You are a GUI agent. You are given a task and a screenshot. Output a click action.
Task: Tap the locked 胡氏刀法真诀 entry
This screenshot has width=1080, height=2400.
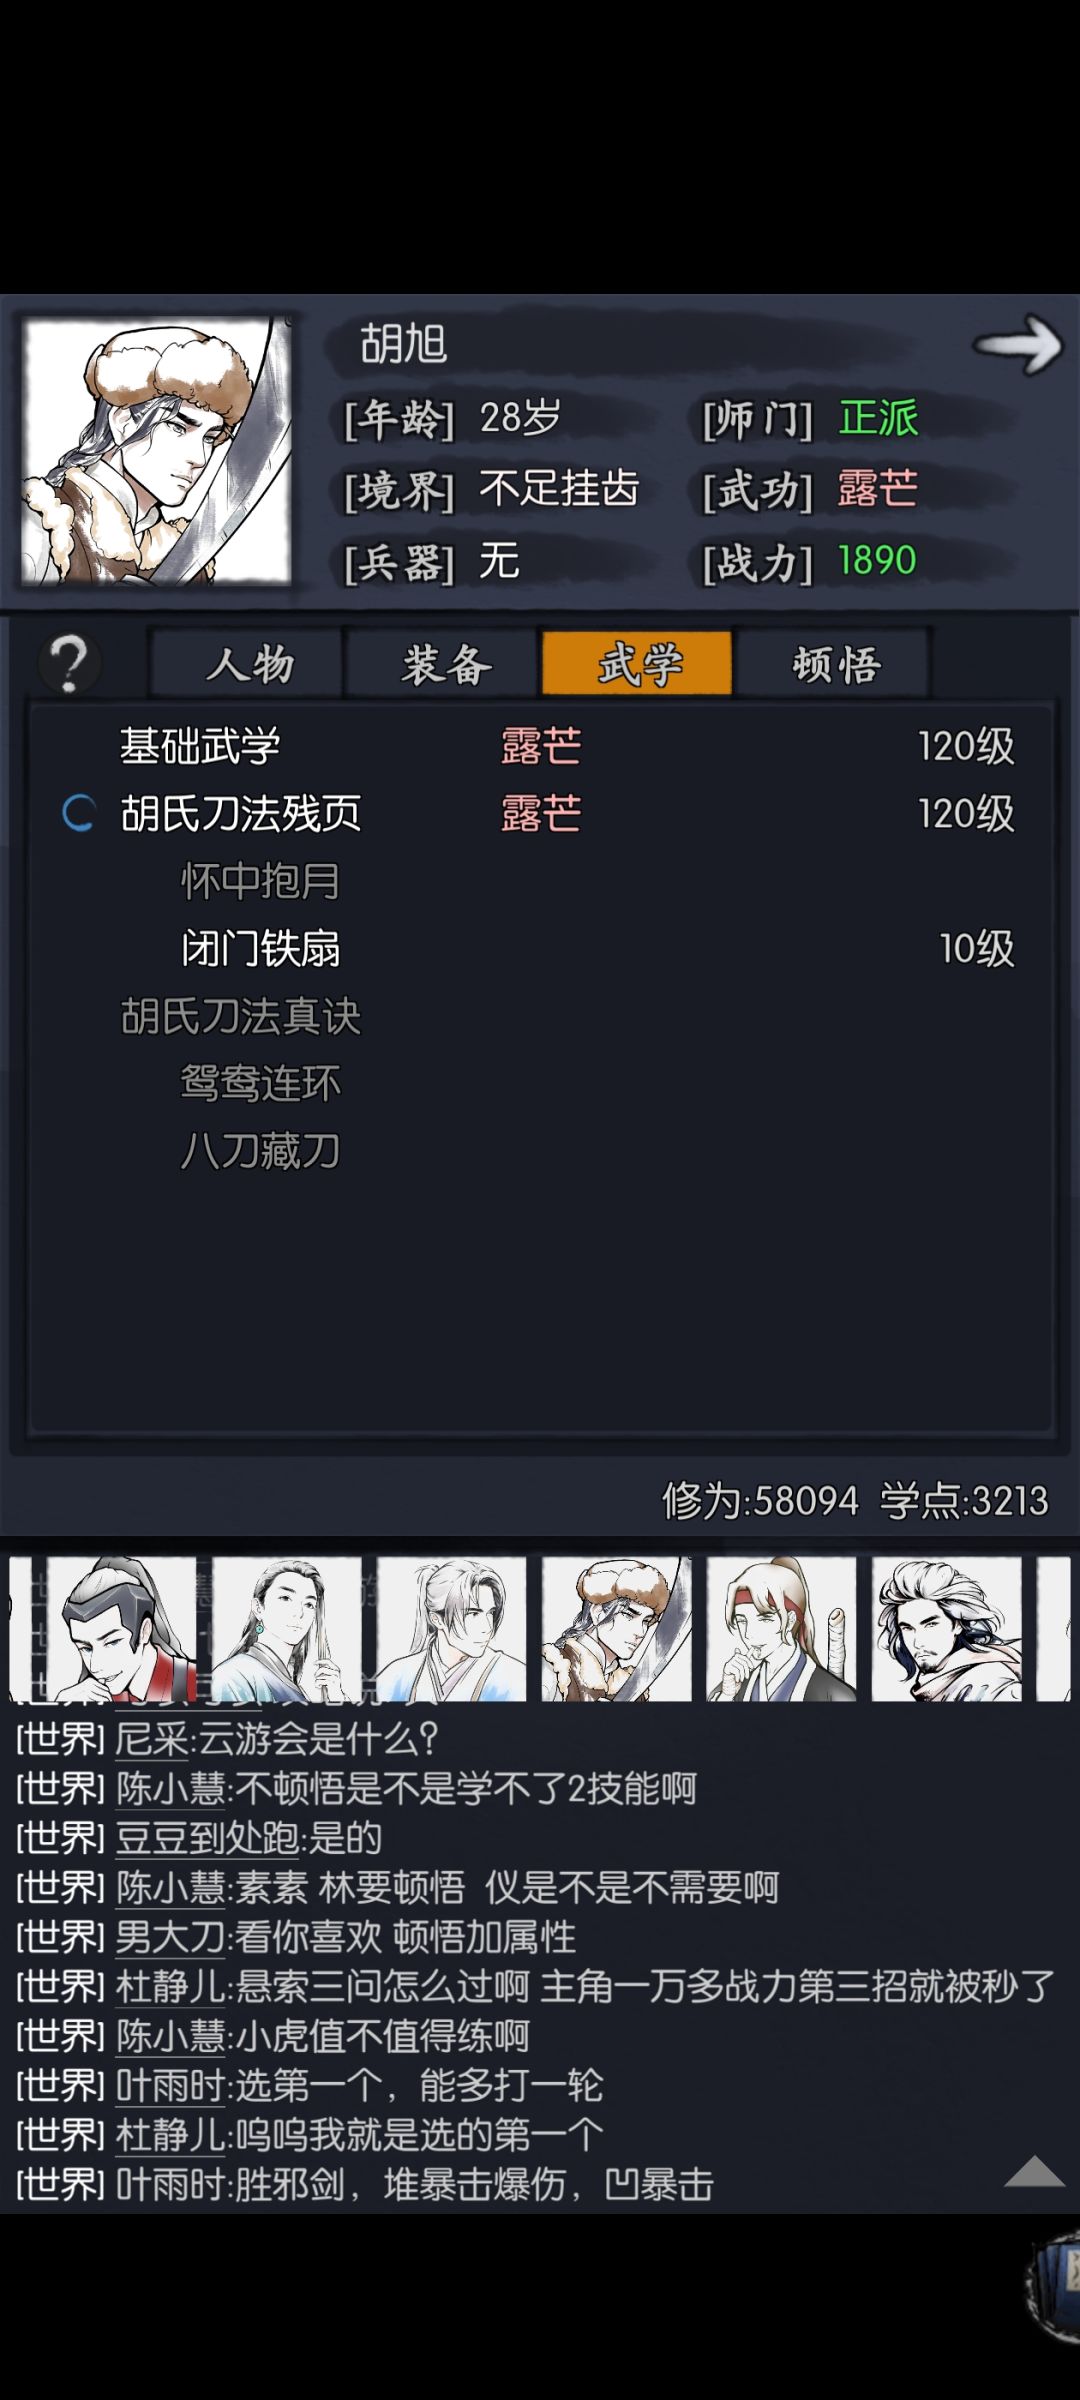240,1016
